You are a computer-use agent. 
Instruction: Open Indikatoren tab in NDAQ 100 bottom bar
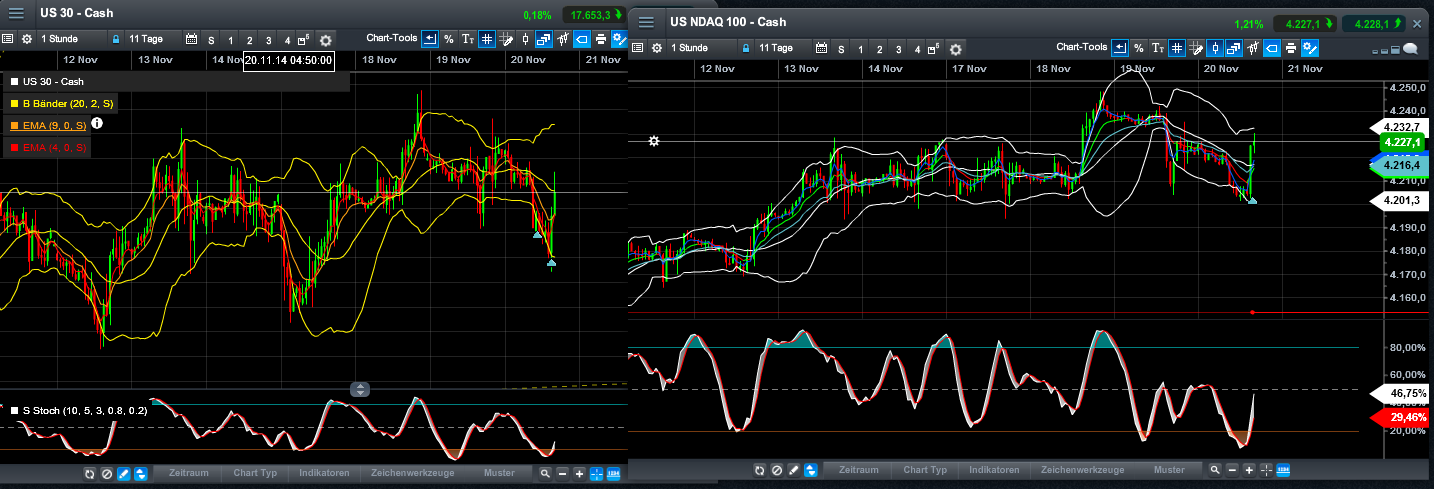point(994,470)
